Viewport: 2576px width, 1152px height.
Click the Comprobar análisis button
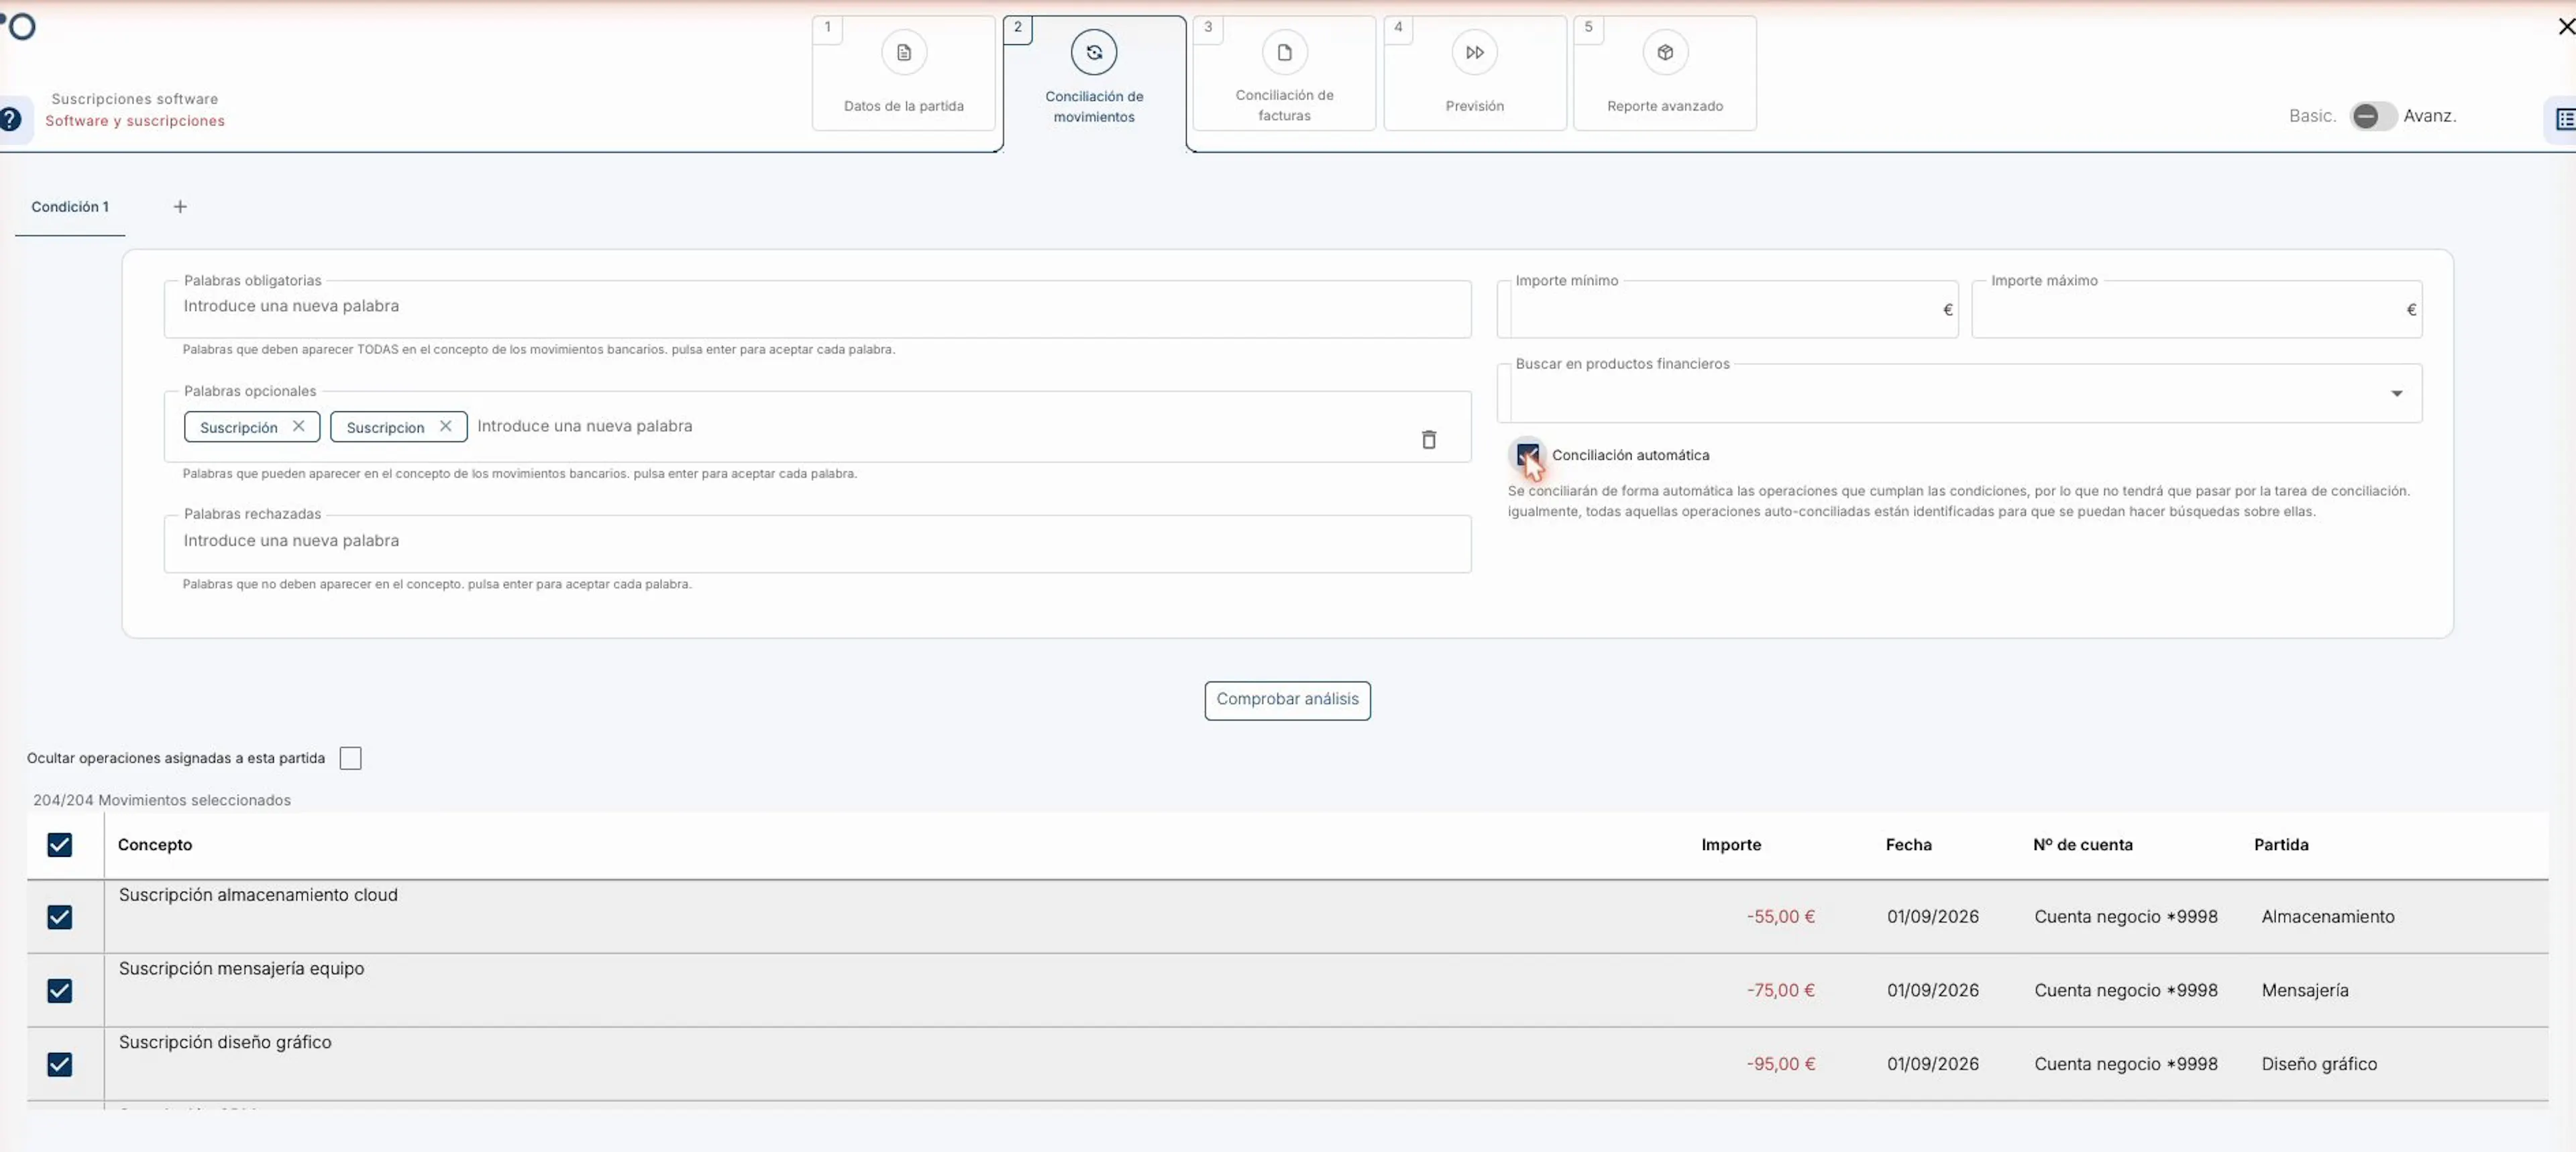coord(1287,700)
